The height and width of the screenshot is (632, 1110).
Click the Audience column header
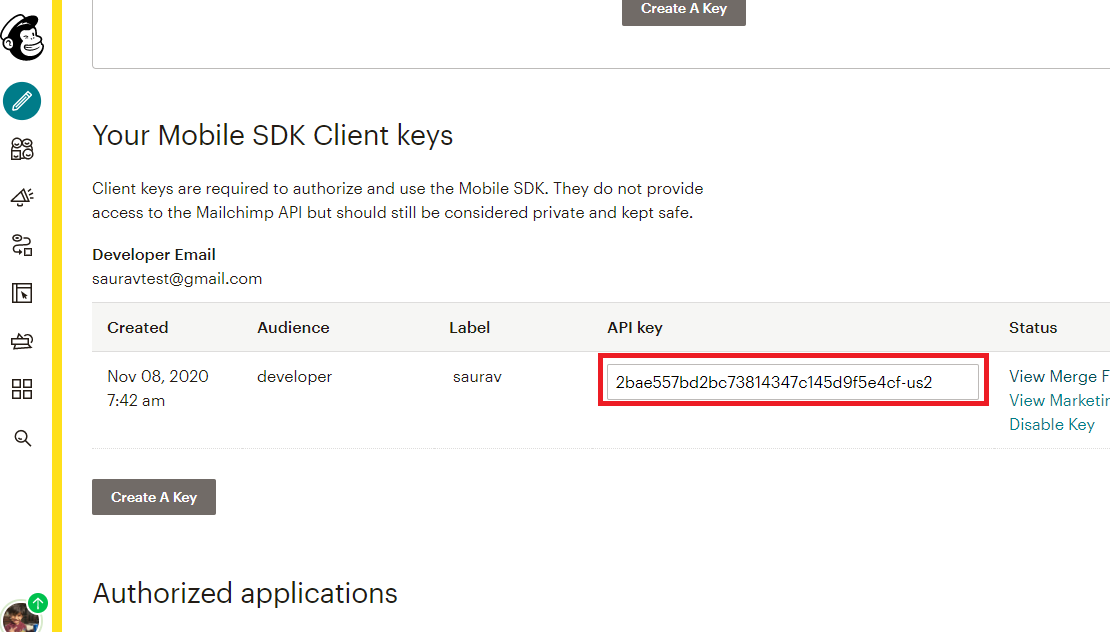tap(293, 328)
